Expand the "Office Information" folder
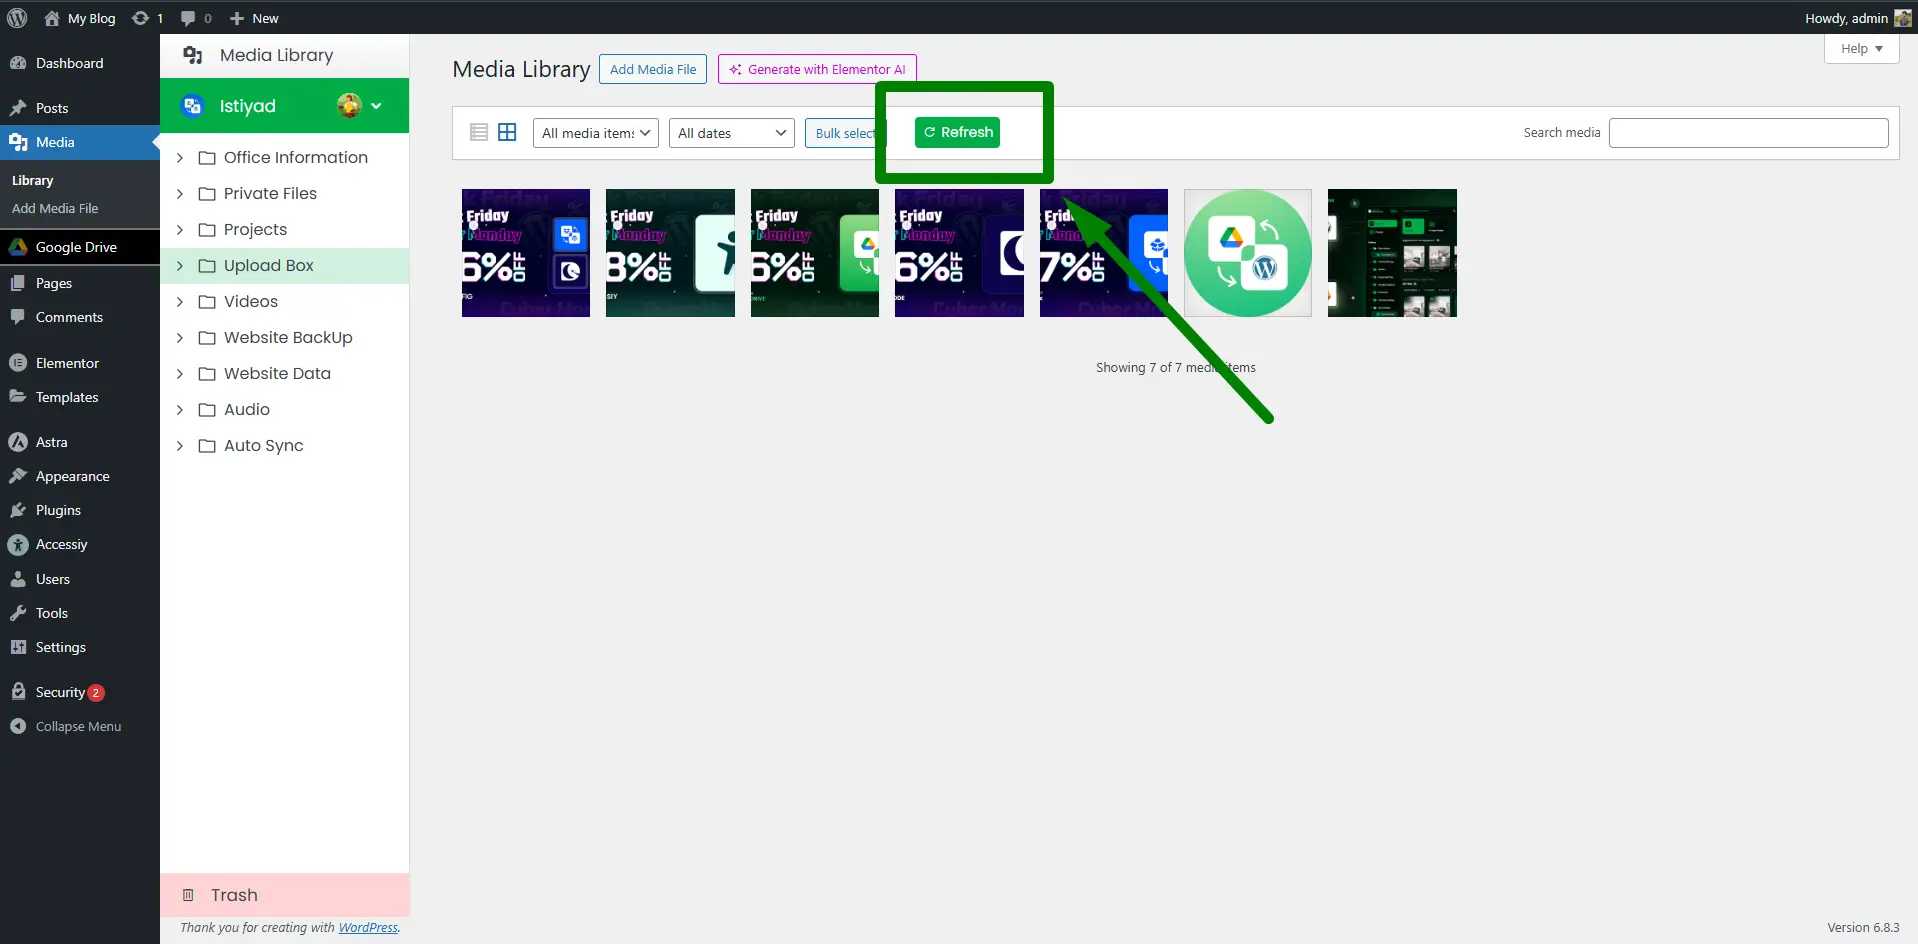The height and width of the screenshot is (944, 1918). [x=180, y=158]
